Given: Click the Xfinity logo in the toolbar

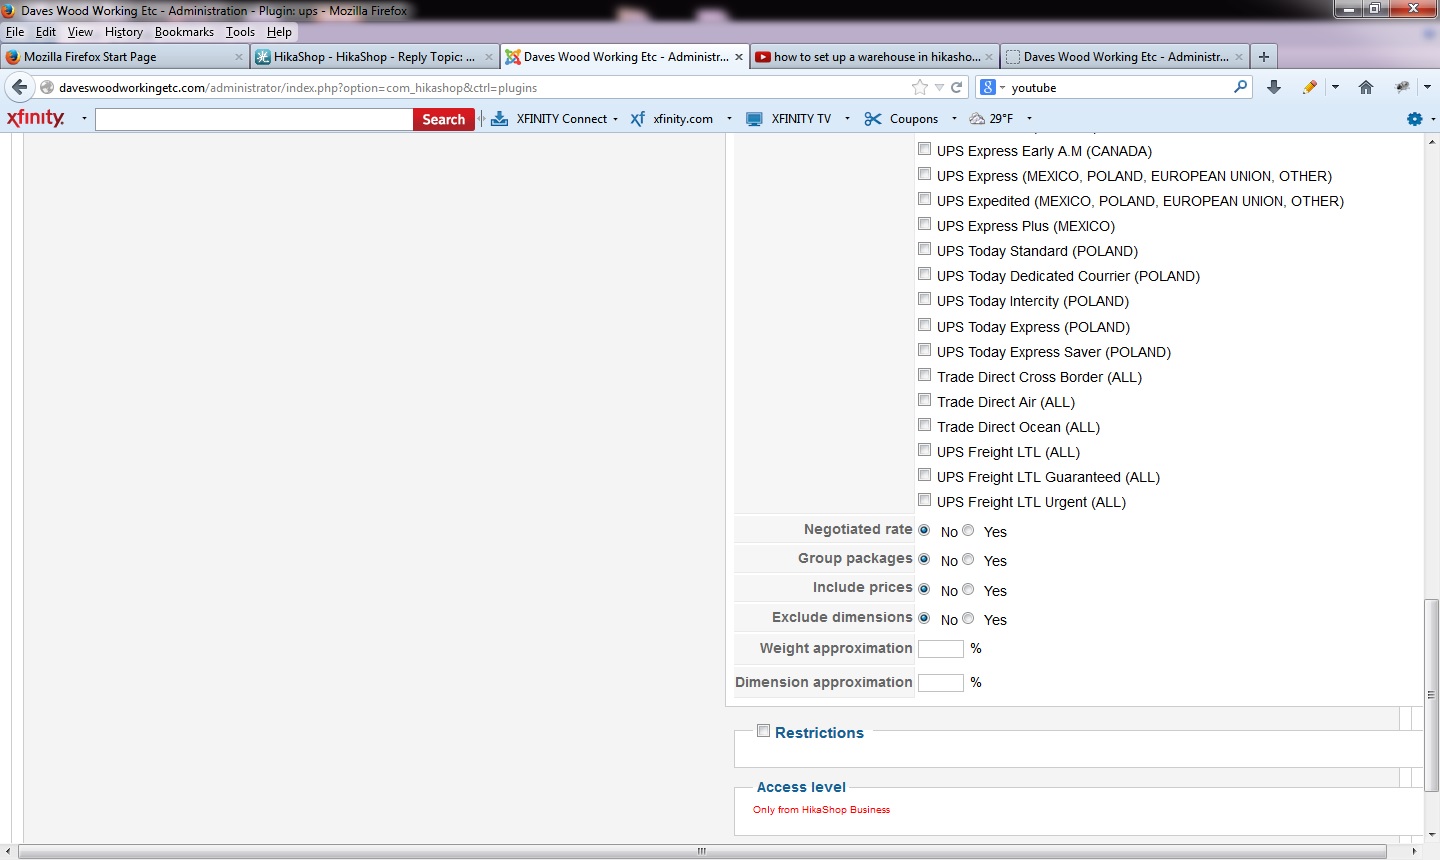Looking at the screenshot, I should pyautogui.click(x=36, y=118).
